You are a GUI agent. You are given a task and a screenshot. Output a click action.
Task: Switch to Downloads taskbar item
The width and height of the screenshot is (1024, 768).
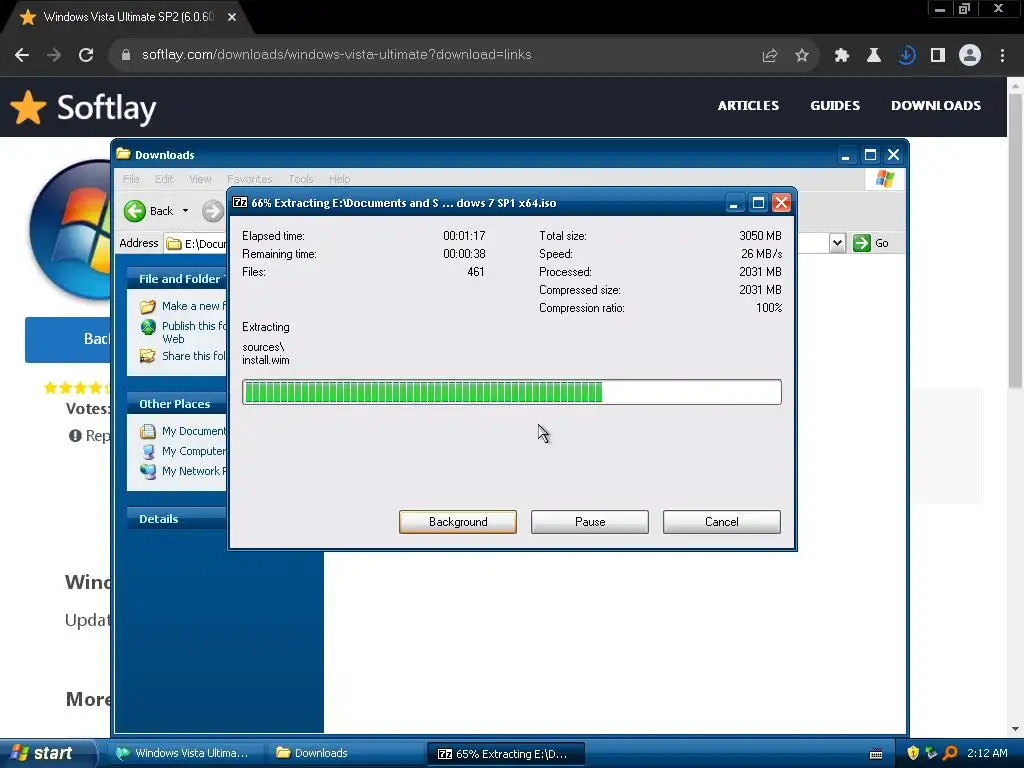point(344,753)
